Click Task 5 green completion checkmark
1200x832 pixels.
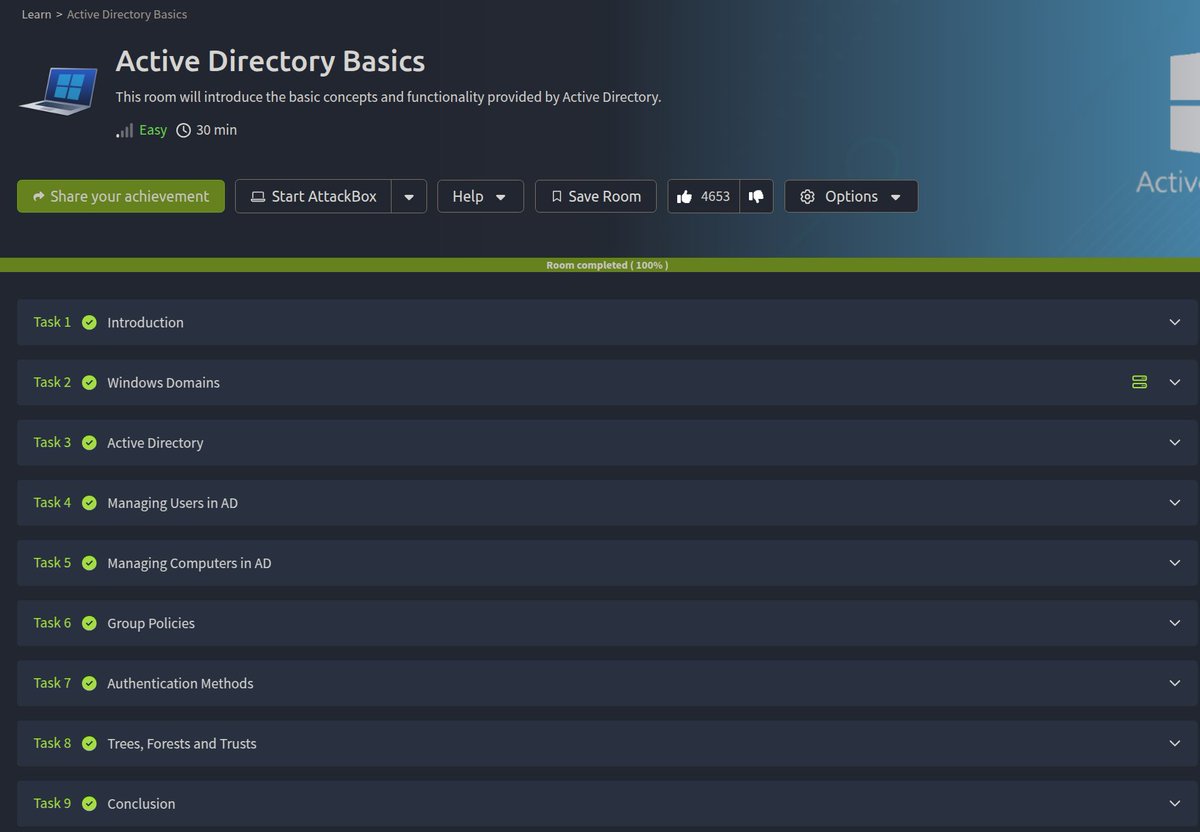click(x=89, y=563)
